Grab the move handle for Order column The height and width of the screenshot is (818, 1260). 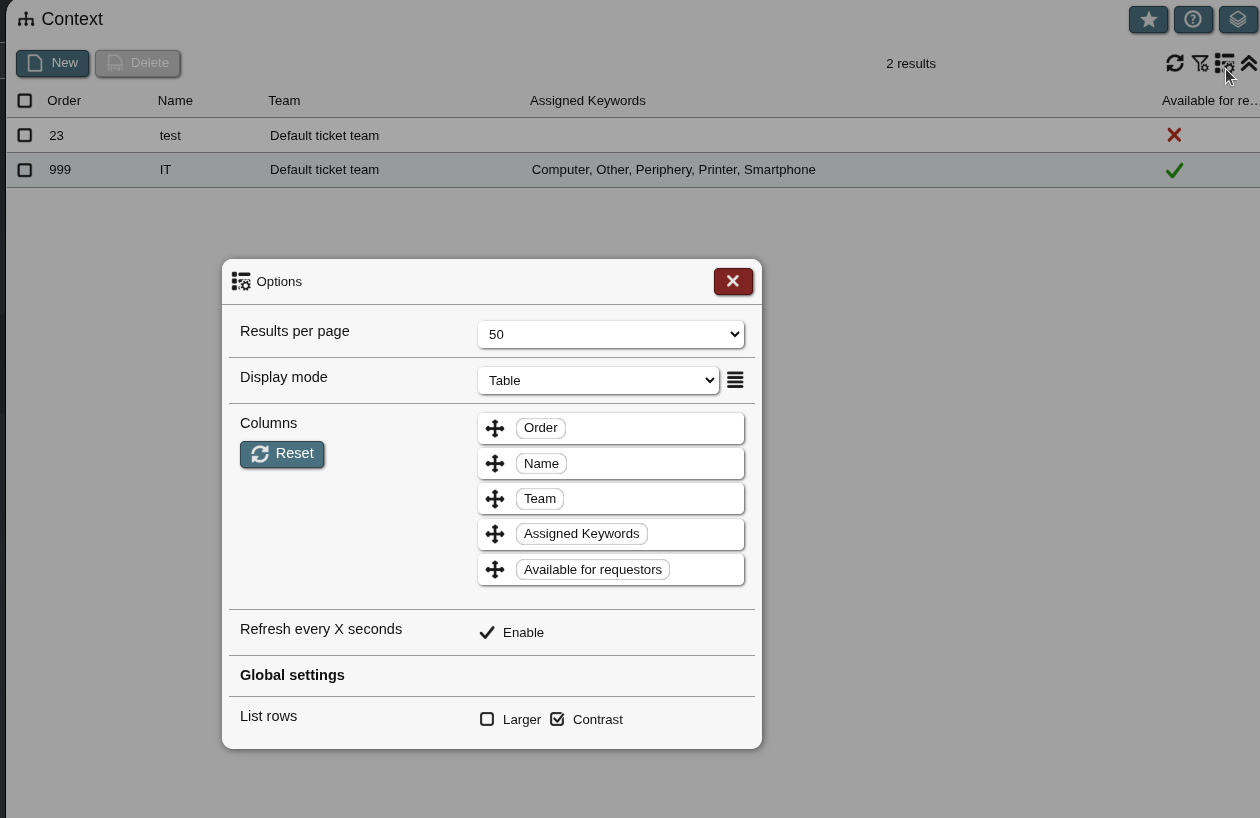pos(495,429)
